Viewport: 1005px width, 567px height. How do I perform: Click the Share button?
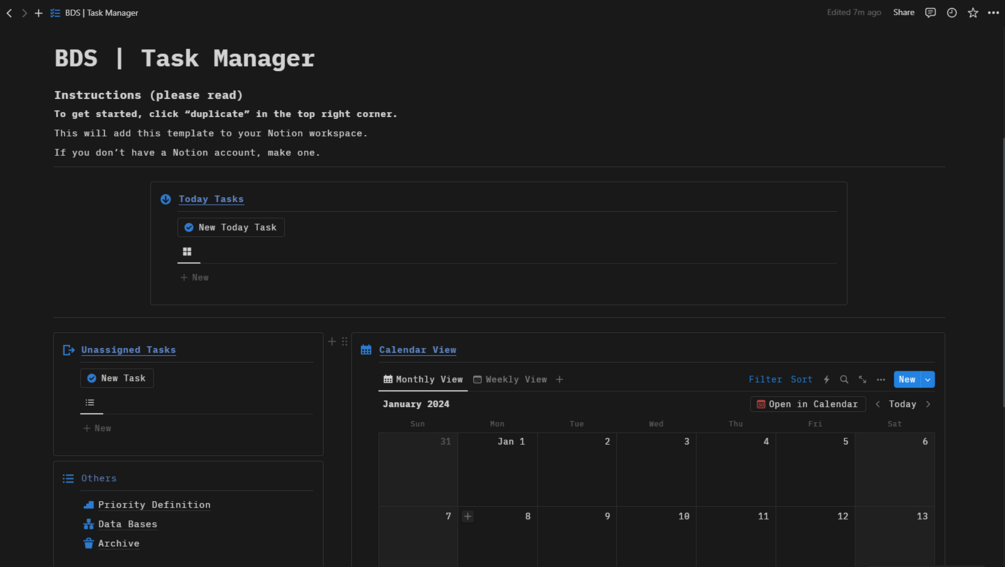pyautogui.click(x=904, y=12)
